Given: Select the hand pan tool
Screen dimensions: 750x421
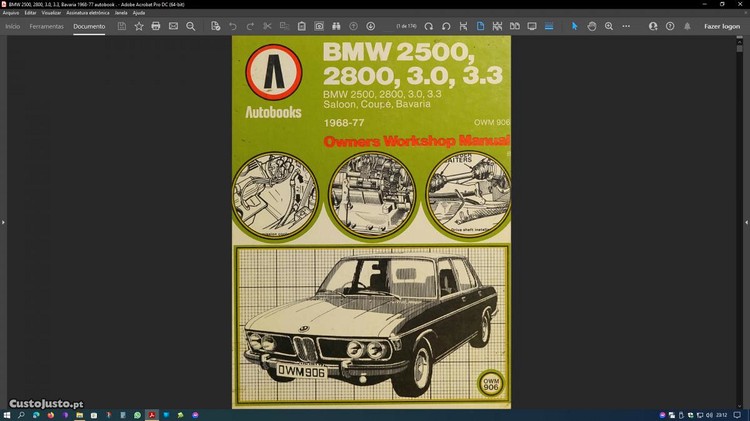Looking at the screenshot, I should (592, 26).
